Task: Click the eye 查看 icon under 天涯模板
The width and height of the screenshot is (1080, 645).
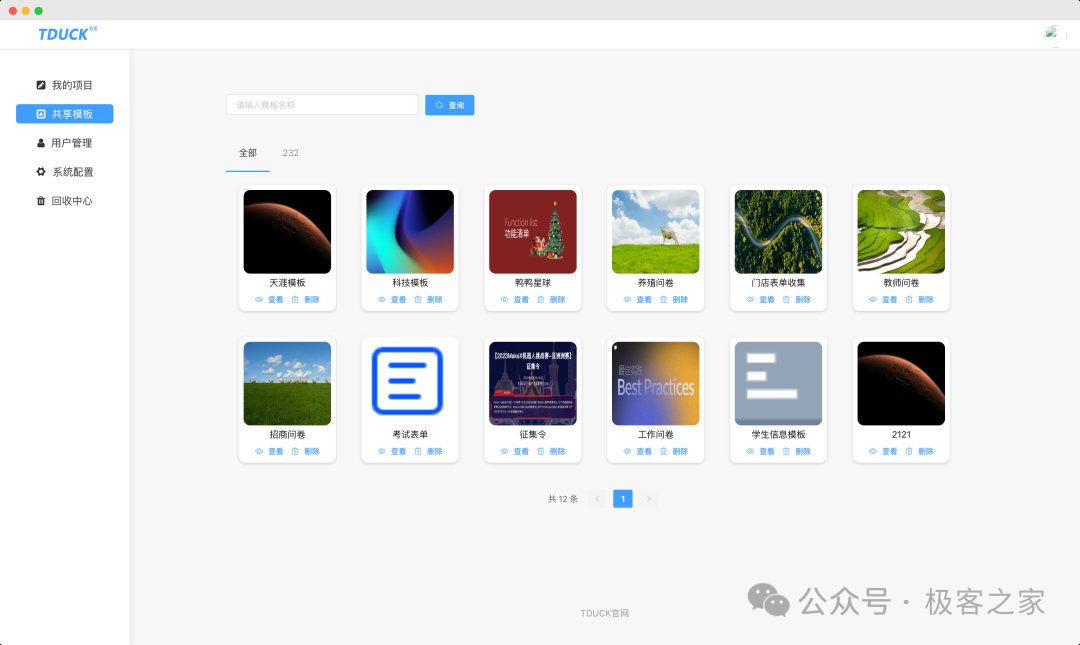Action: 259,300
